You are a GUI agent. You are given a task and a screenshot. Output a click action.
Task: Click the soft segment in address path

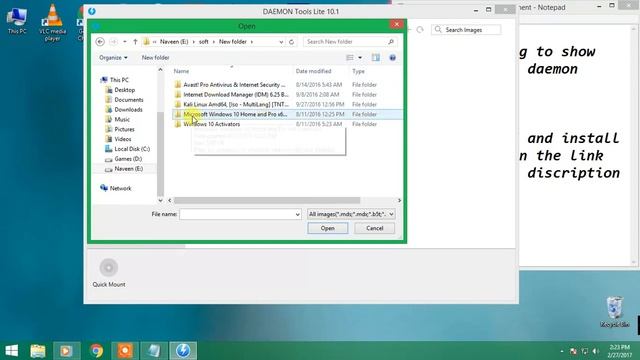point(204,42)
